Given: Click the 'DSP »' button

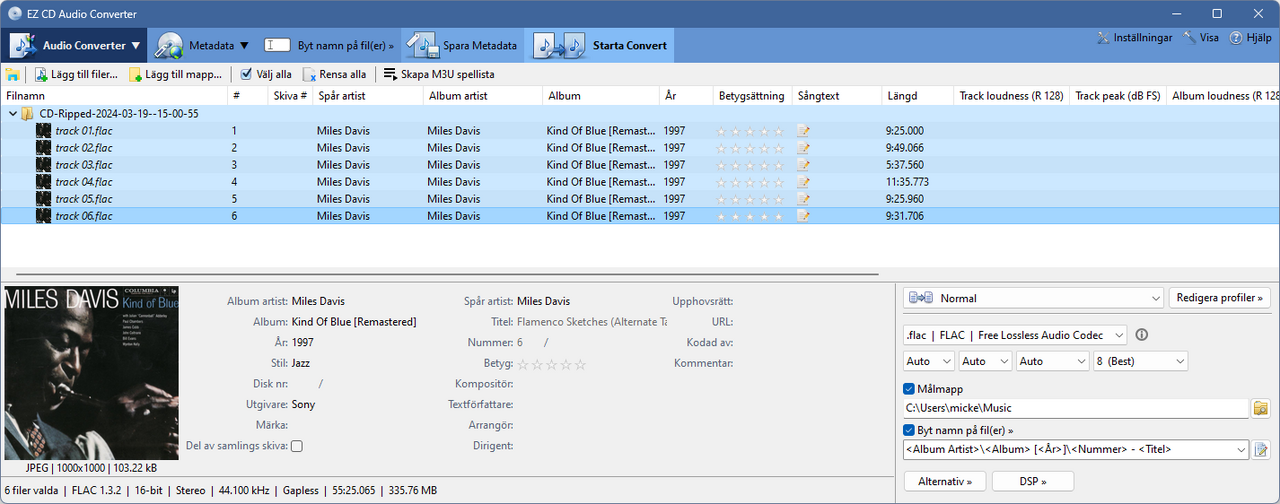Looking at the screenshot, I should (1033, 481).
